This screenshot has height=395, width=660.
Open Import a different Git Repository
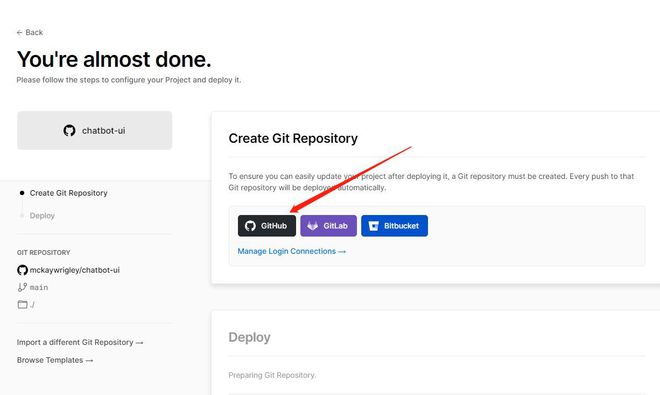pyautogui.click(x=80, y=342)
